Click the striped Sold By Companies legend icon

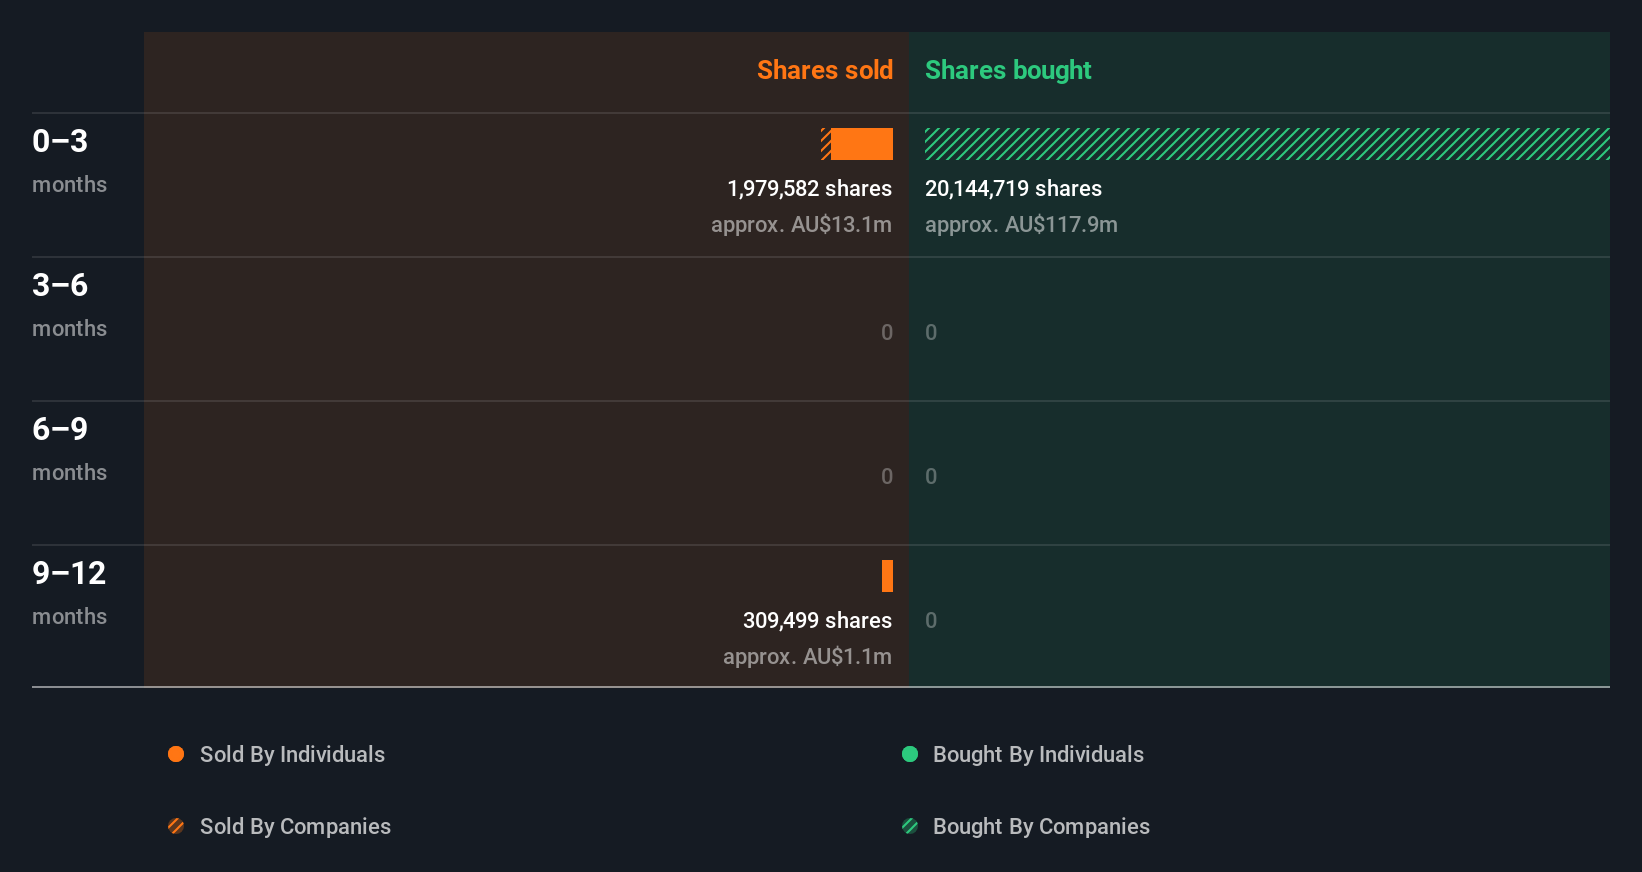point(176,826)
